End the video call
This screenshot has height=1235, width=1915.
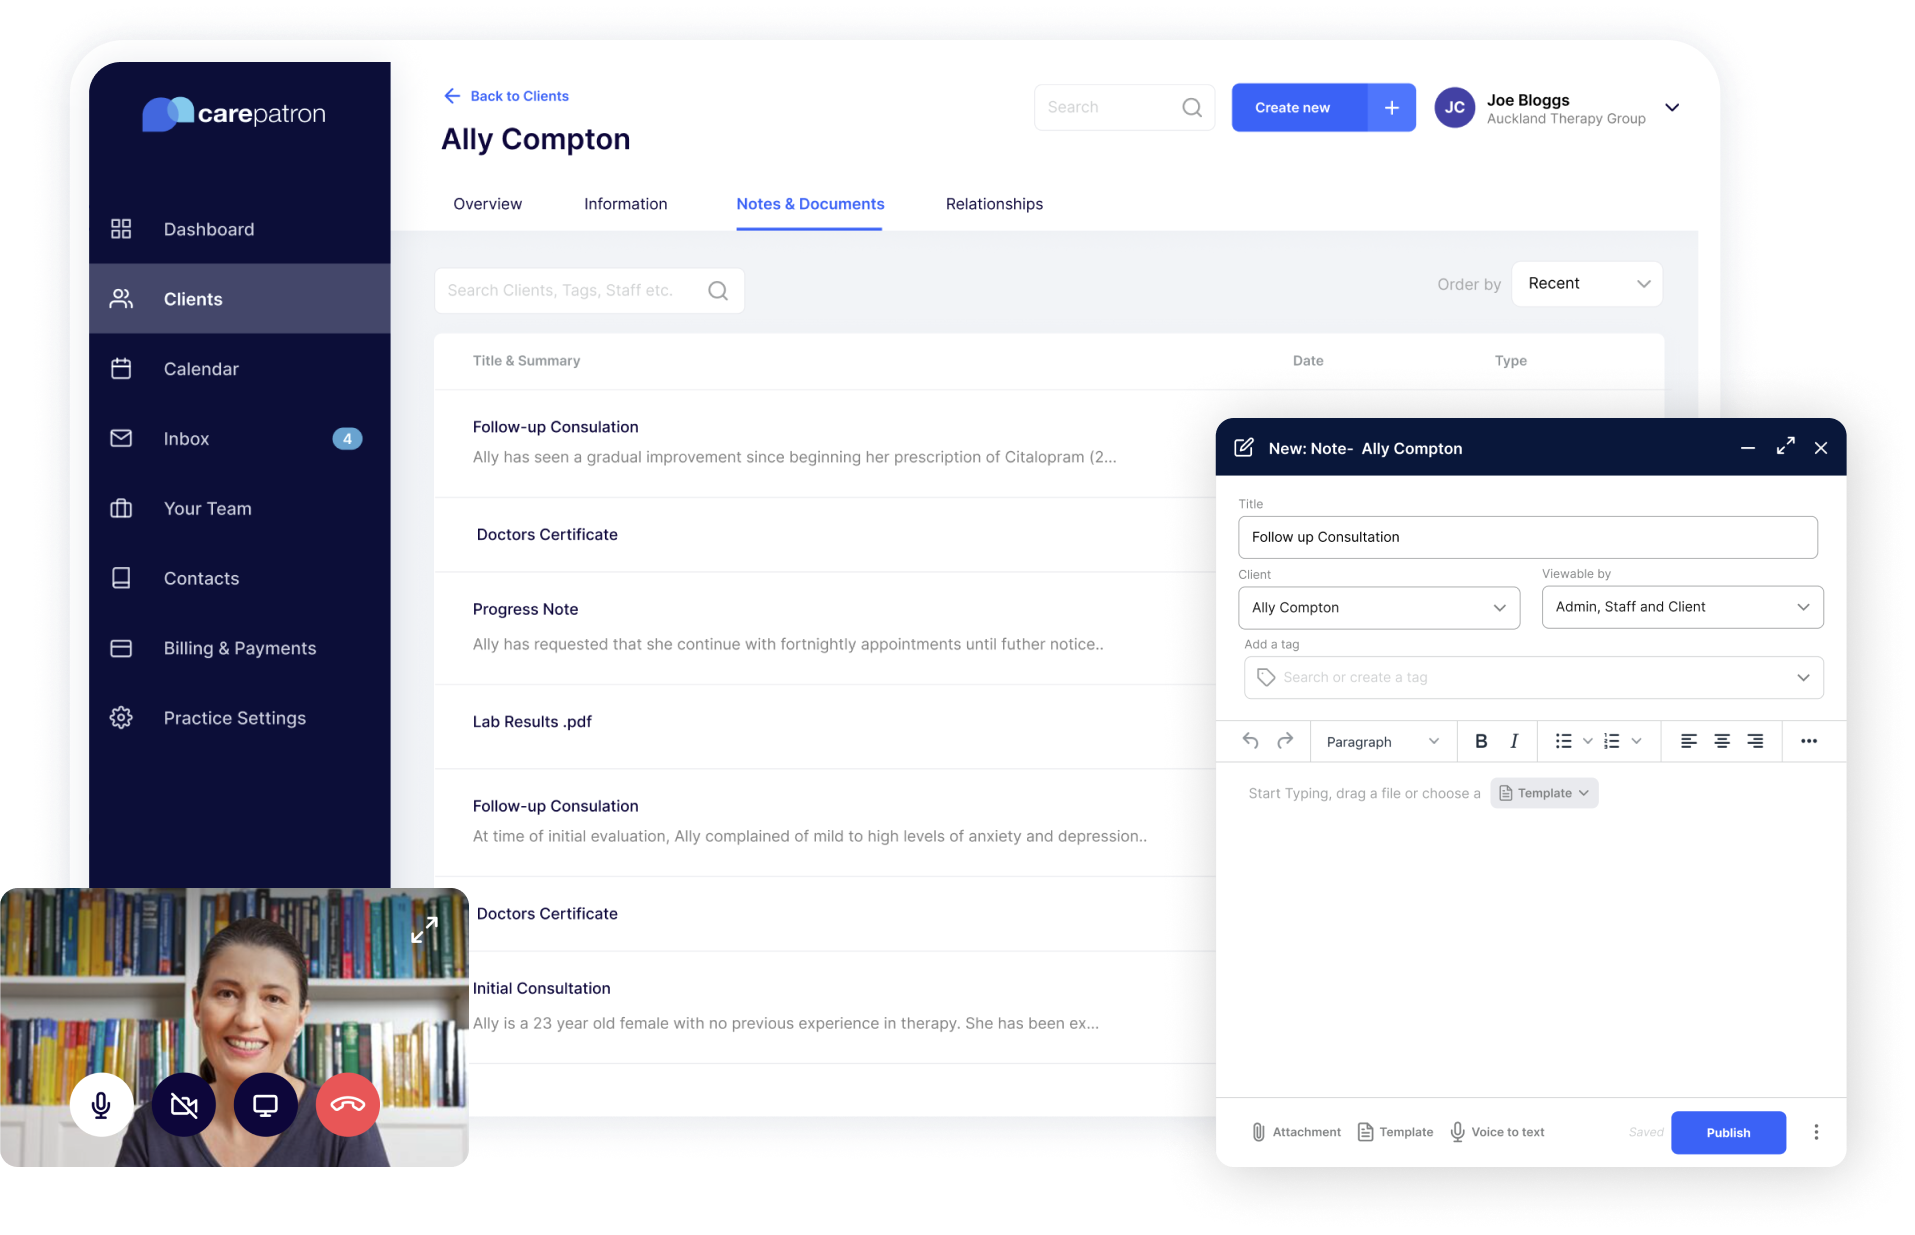click(x=348, y=1105)
